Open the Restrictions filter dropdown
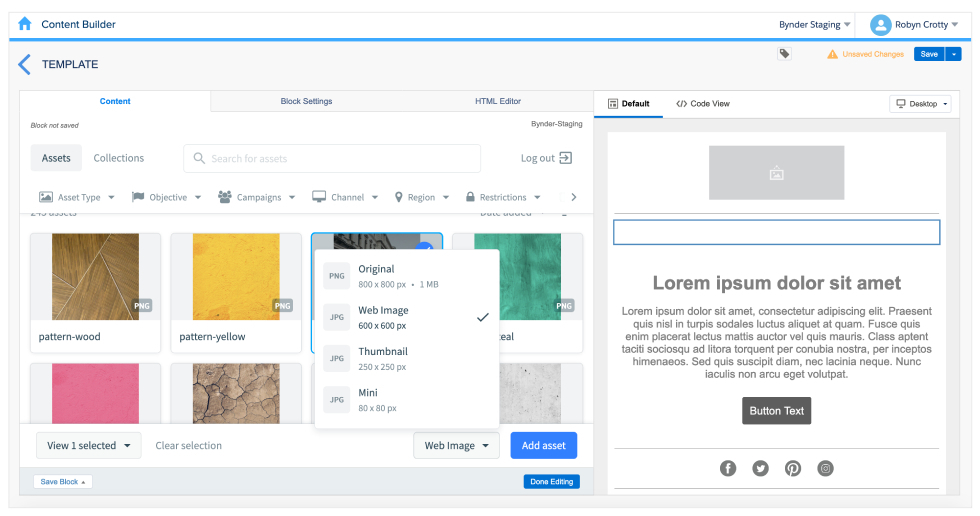 pos(503,197)
